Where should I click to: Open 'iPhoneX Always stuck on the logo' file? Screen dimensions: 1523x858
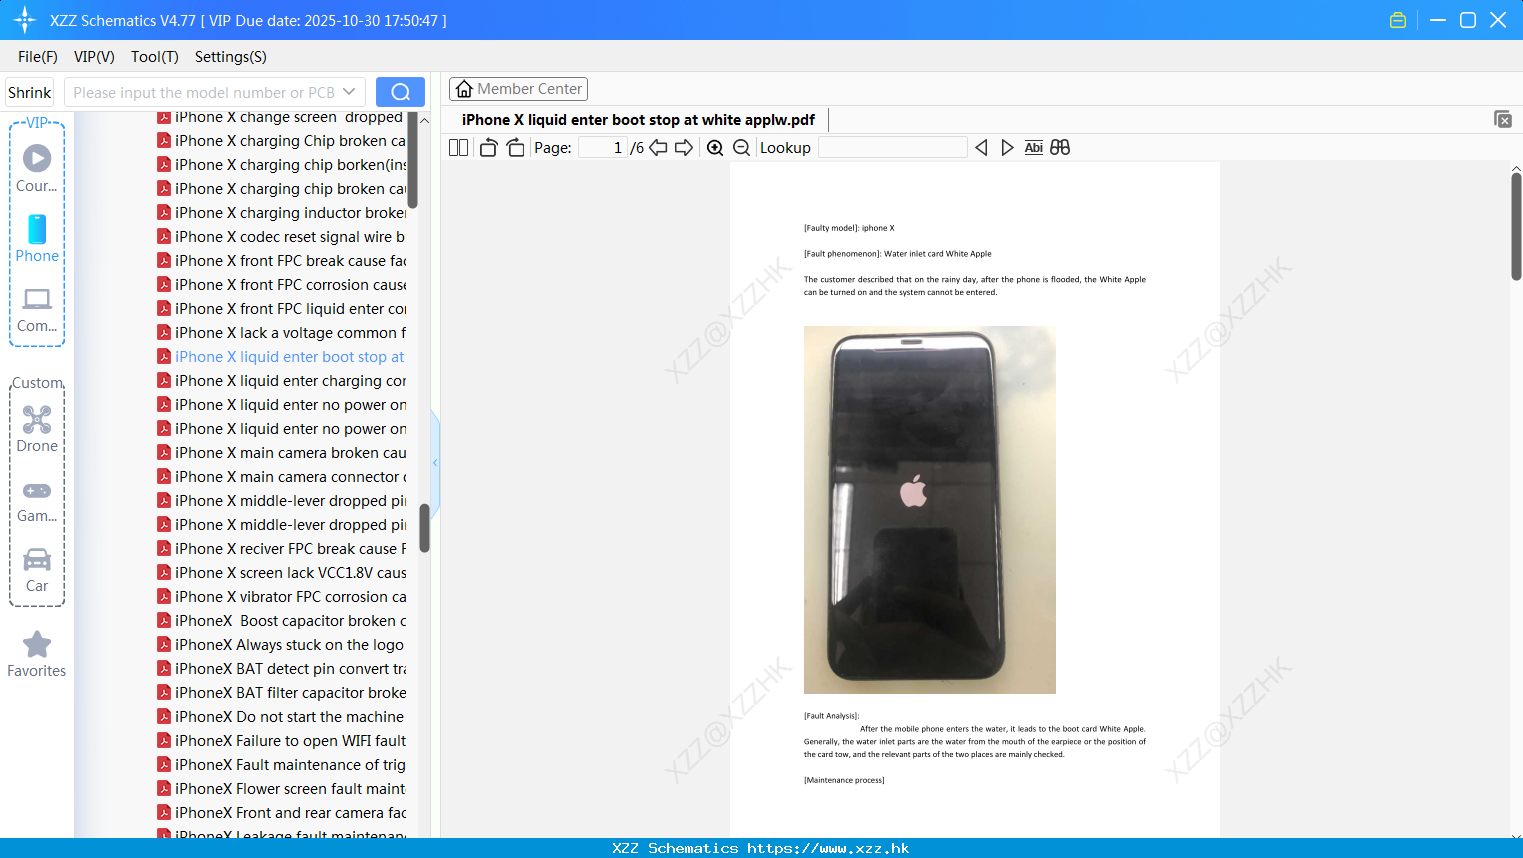(x=282, y=645)
